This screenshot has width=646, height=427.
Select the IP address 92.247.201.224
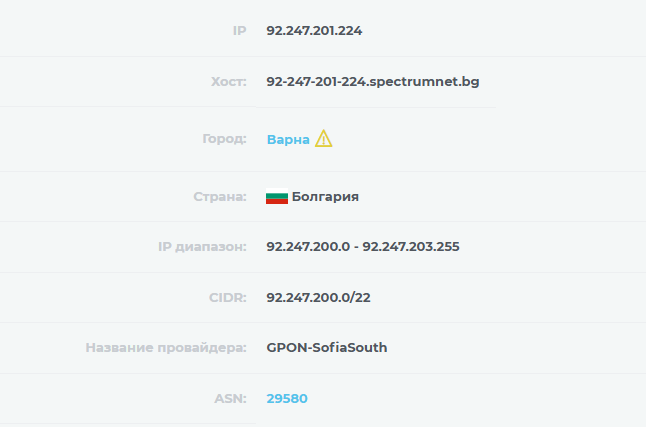314,31
